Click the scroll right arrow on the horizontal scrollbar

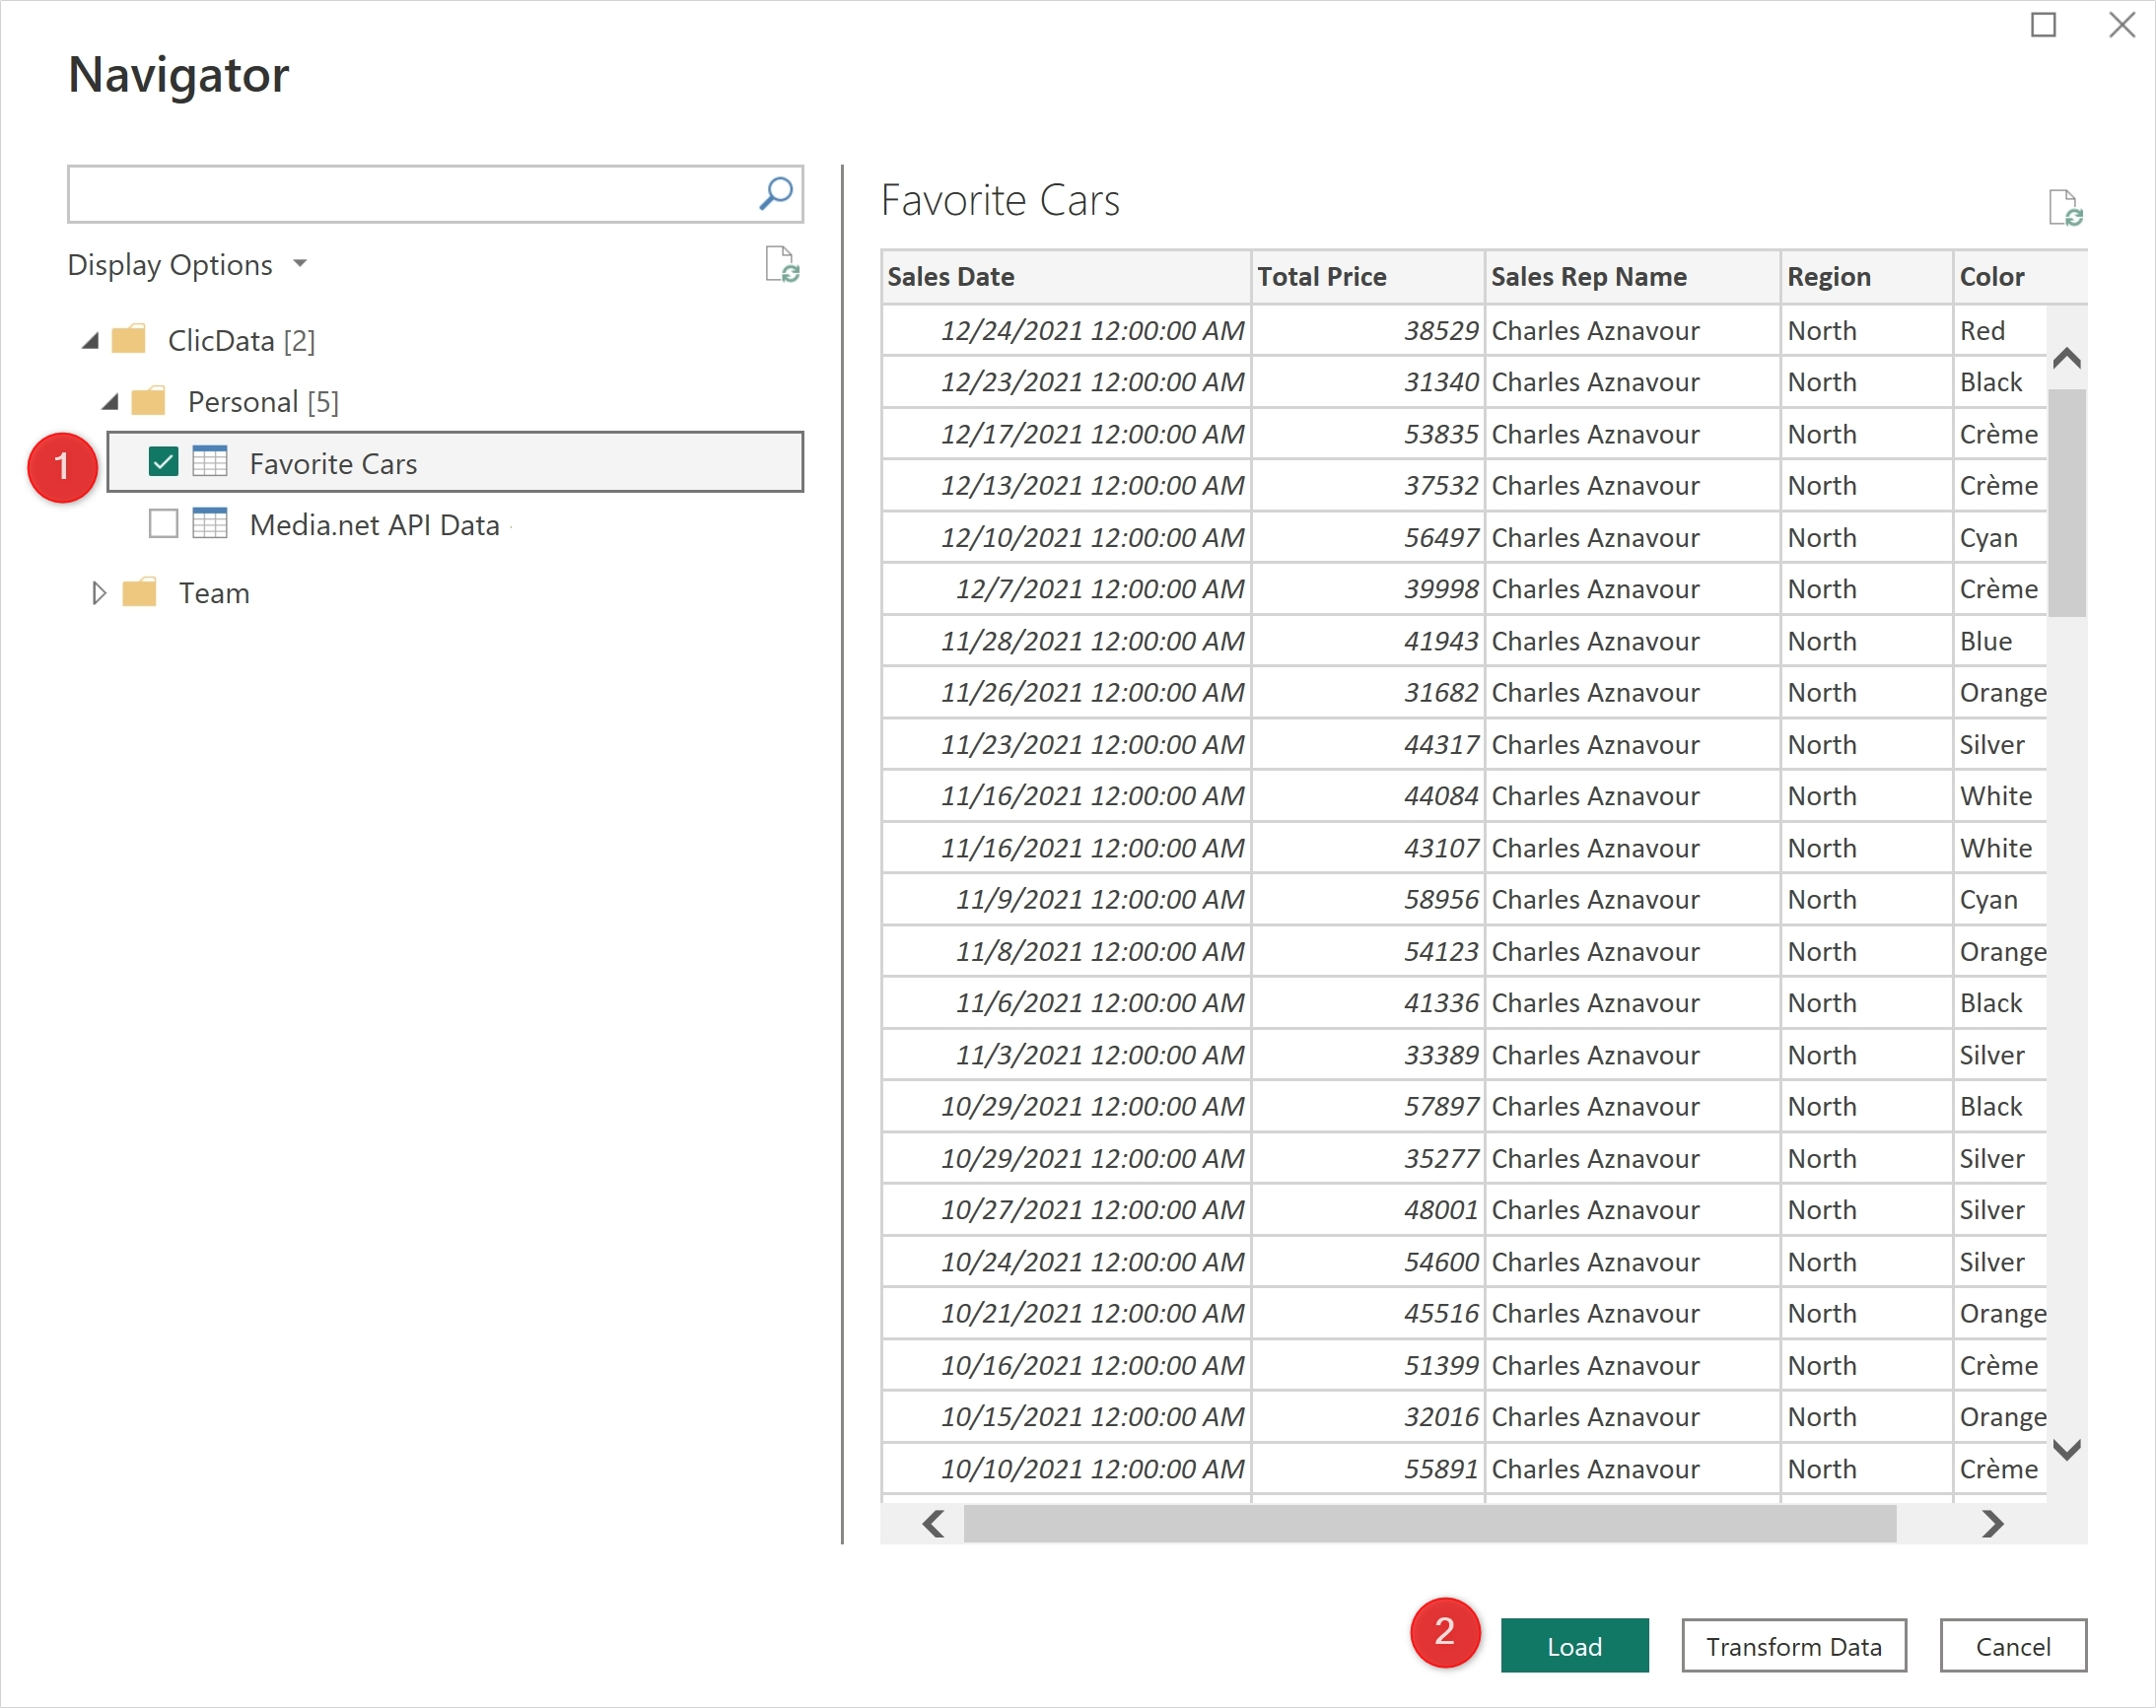click(x=1991, y=1523)
